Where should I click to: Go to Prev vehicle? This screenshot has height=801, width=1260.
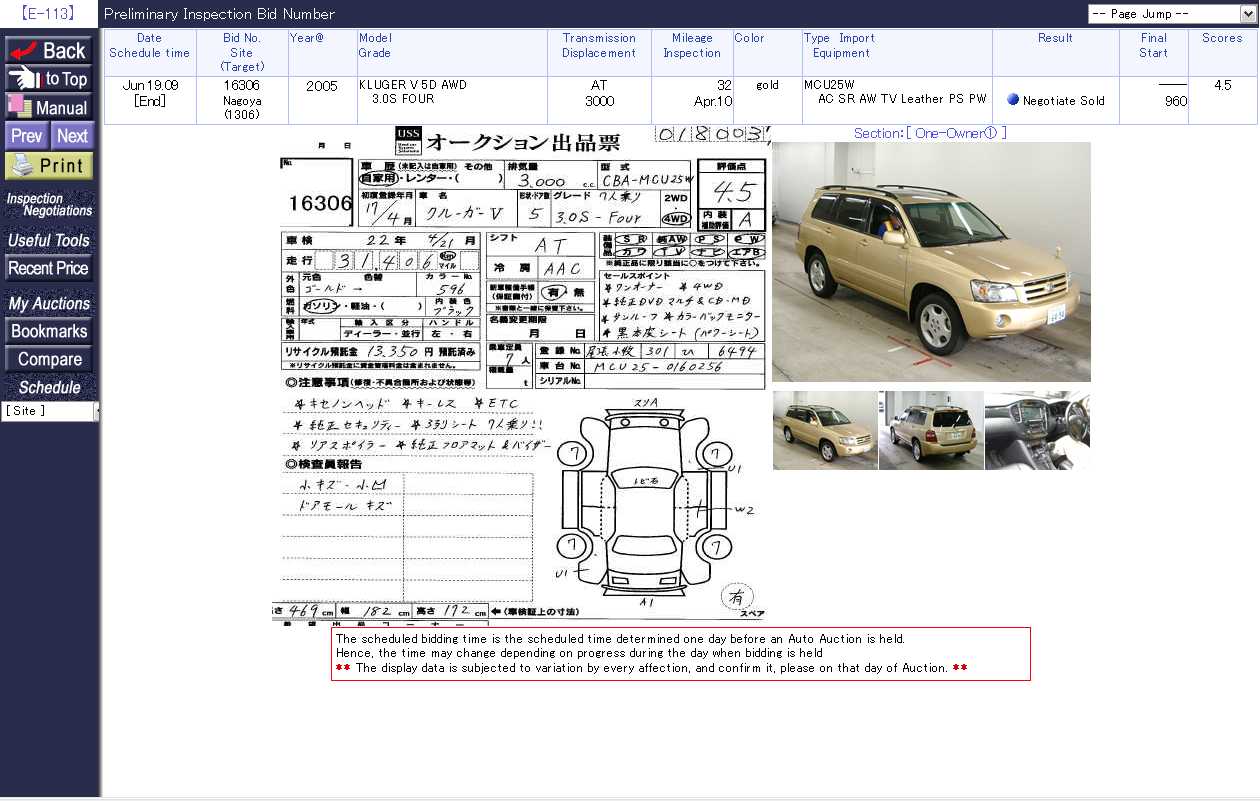coord(27,136)
